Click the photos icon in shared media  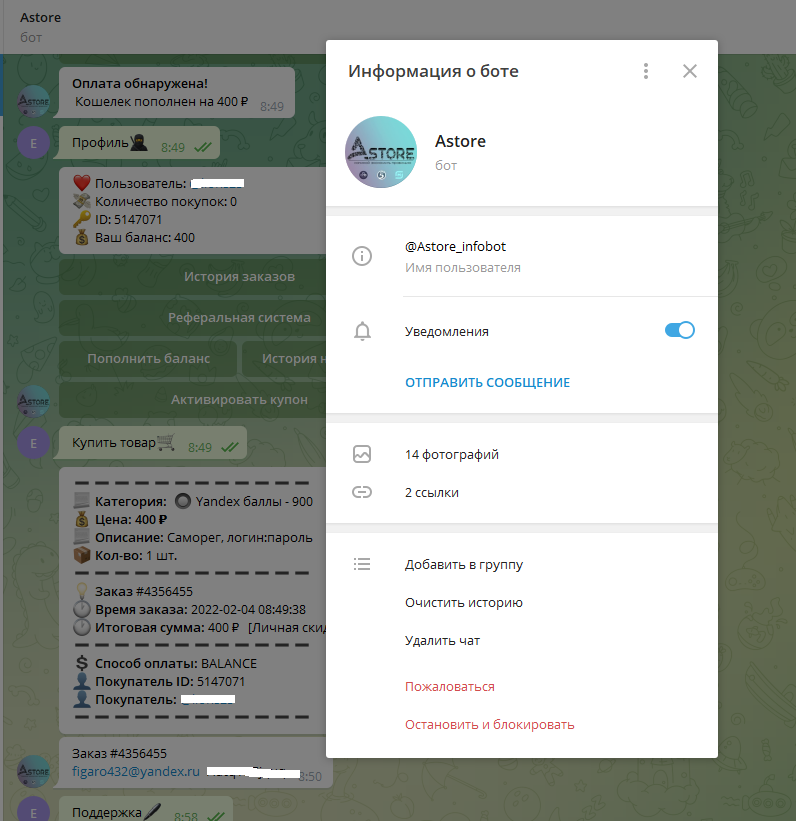pos(362,454)
